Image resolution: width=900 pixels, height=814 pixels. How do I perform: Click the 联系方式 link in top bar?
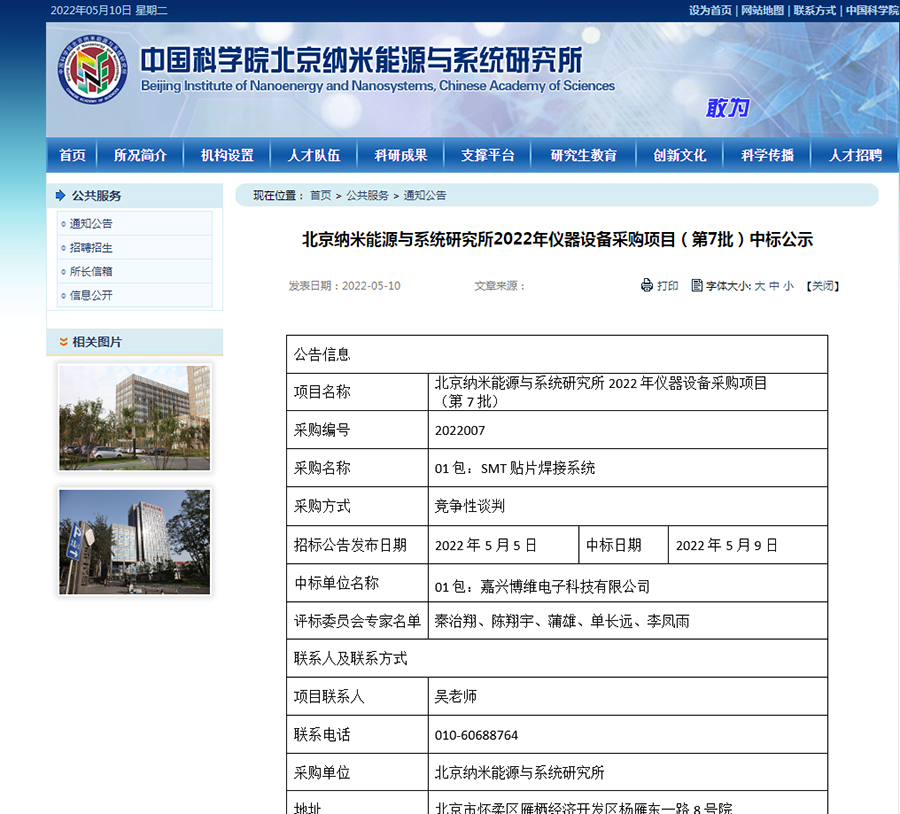coord(815,10)
